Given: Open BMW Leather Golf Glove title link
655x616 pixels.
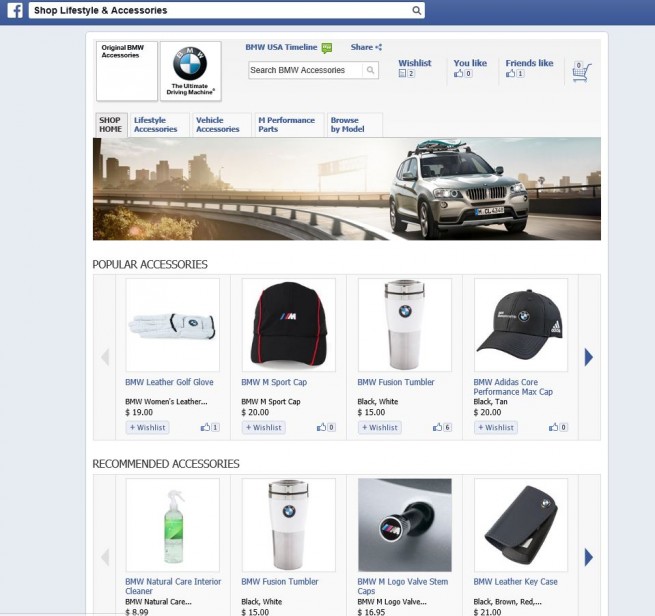Looking at the screenshot, I should (169, 382).
